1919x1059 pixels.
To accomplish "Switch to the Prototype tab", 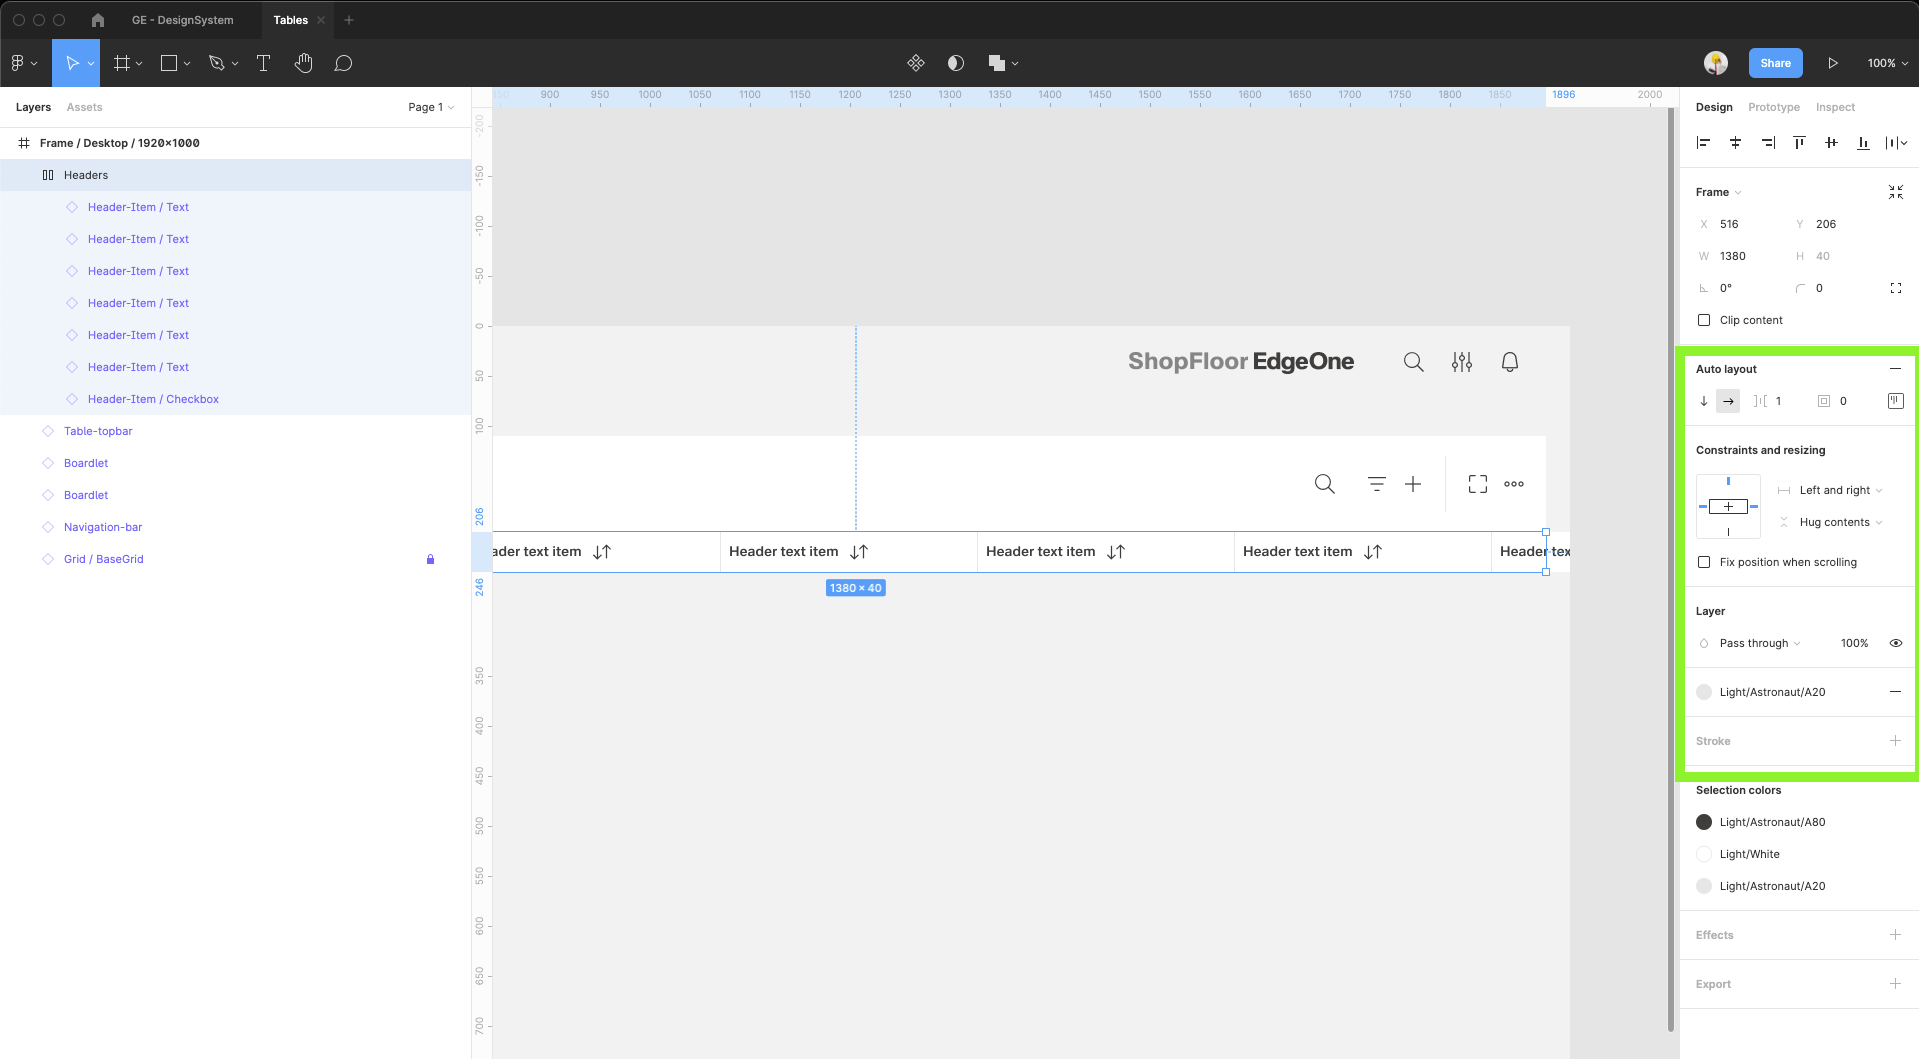I will coord(1773,107).
